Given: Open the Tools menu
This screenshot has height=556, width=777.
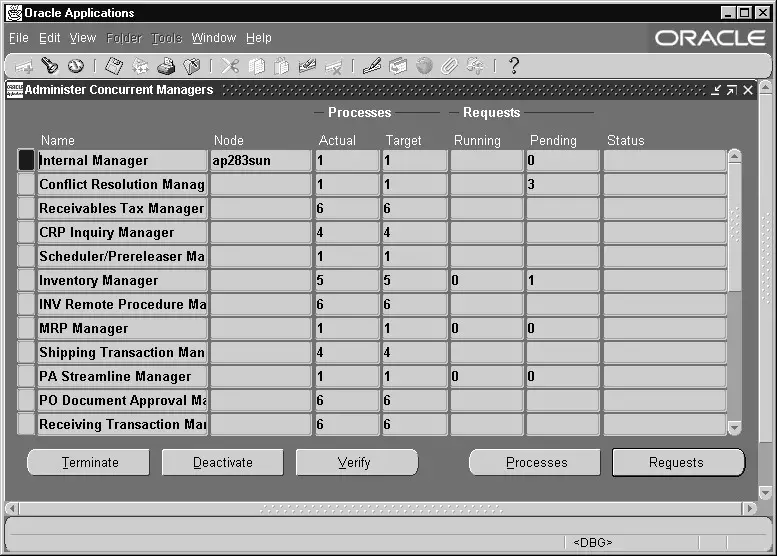Looking at the screenshot, I should (166, 38).
